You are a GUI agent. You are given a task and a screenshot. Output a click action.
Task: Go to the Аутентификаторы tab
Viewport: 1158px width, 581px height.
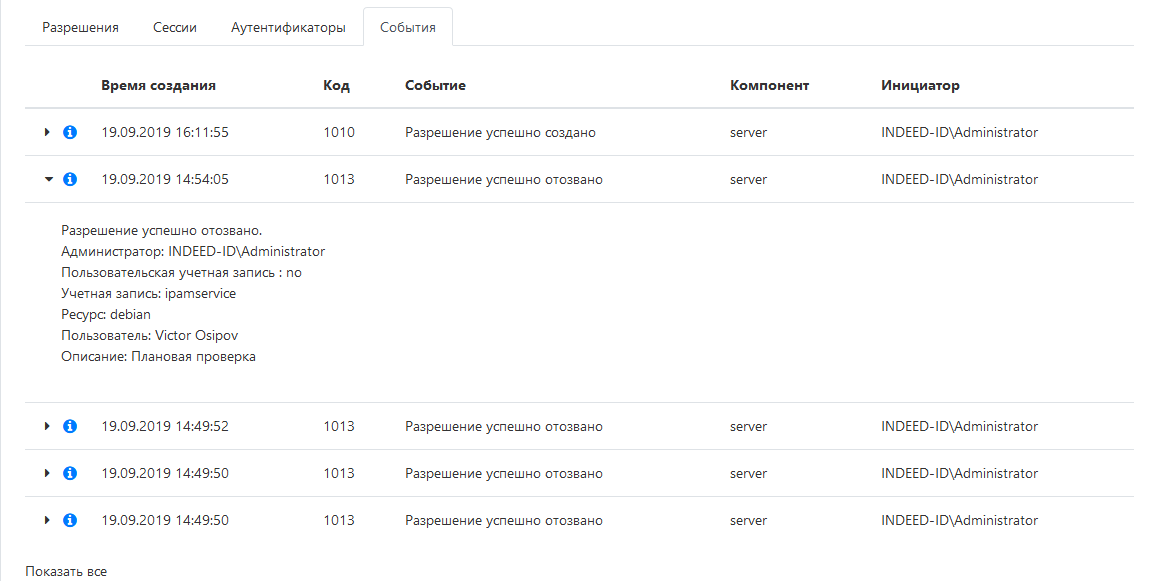(288, 27)
